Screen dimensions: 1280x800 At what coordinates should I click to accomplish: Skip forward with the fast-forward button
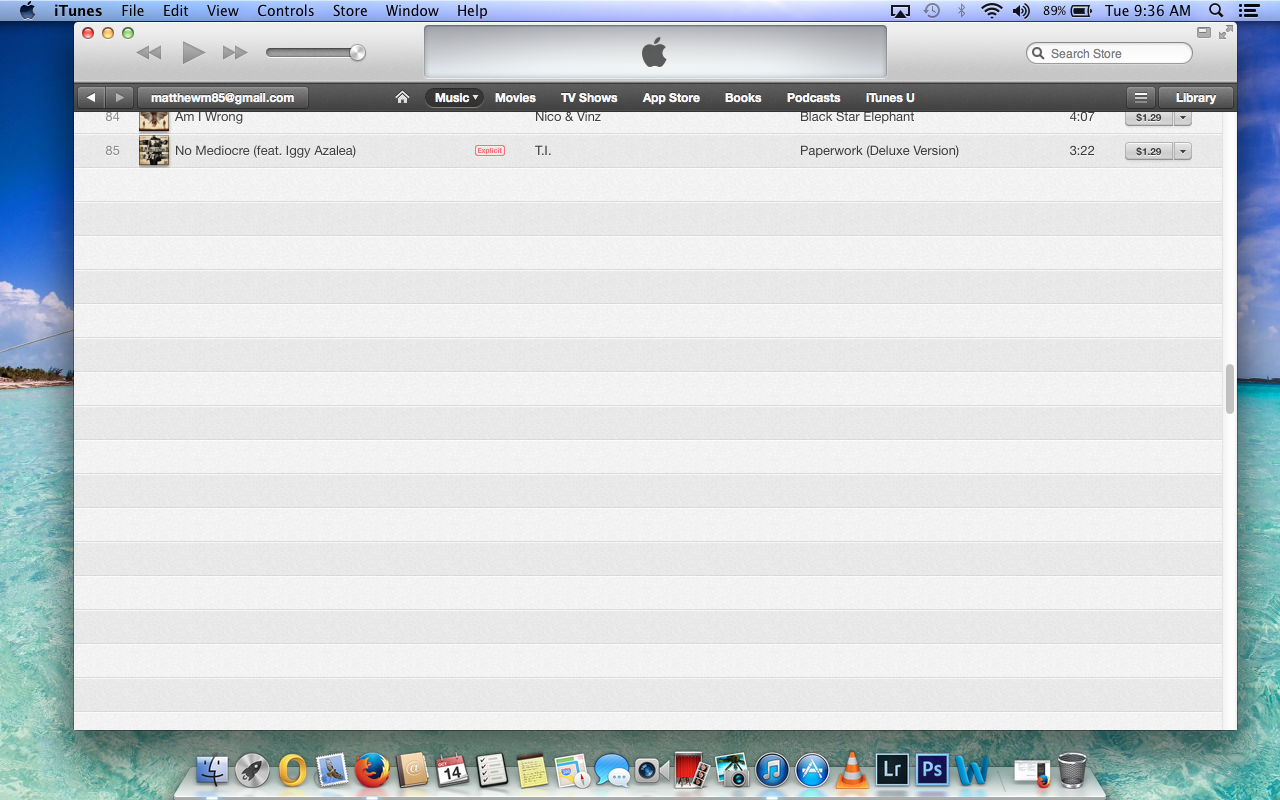[x=235, y=53]
